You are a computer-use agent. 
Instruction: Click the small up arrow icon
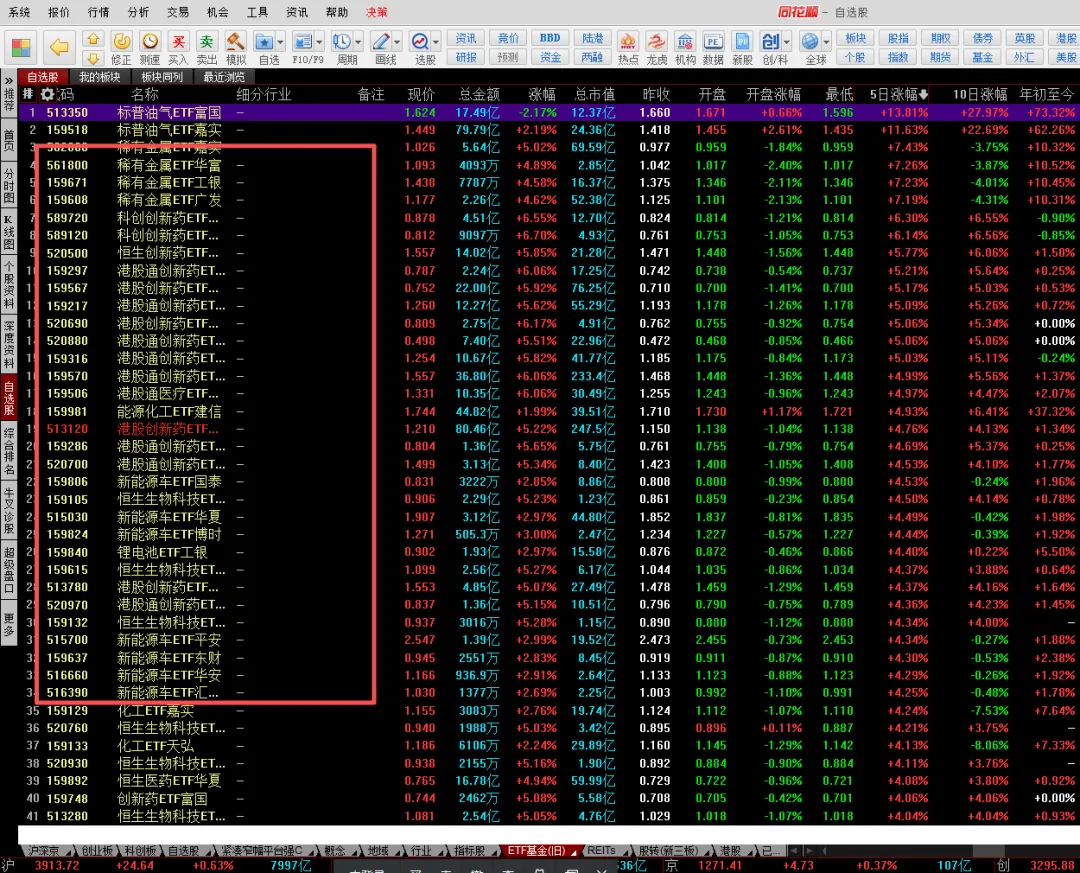point(93,39)
